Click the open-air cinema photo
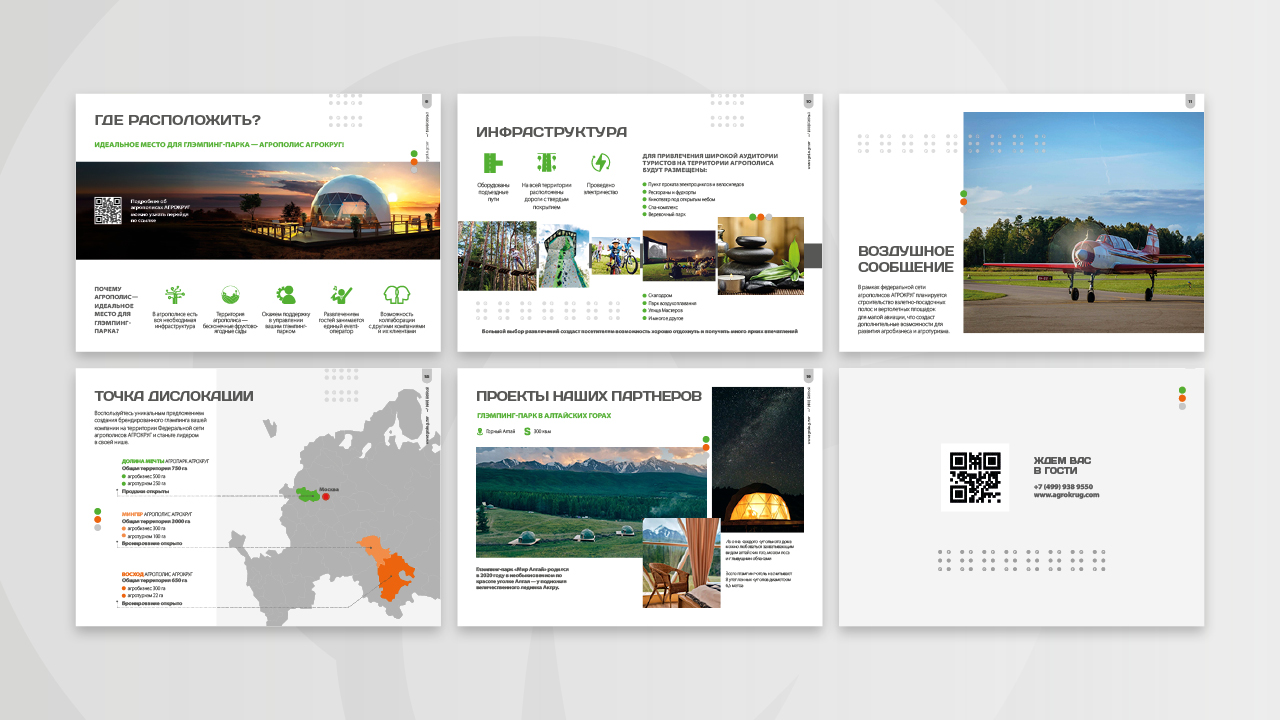Screen dimensions: 1280x720 pyautogui.click(x=679, y=256)
